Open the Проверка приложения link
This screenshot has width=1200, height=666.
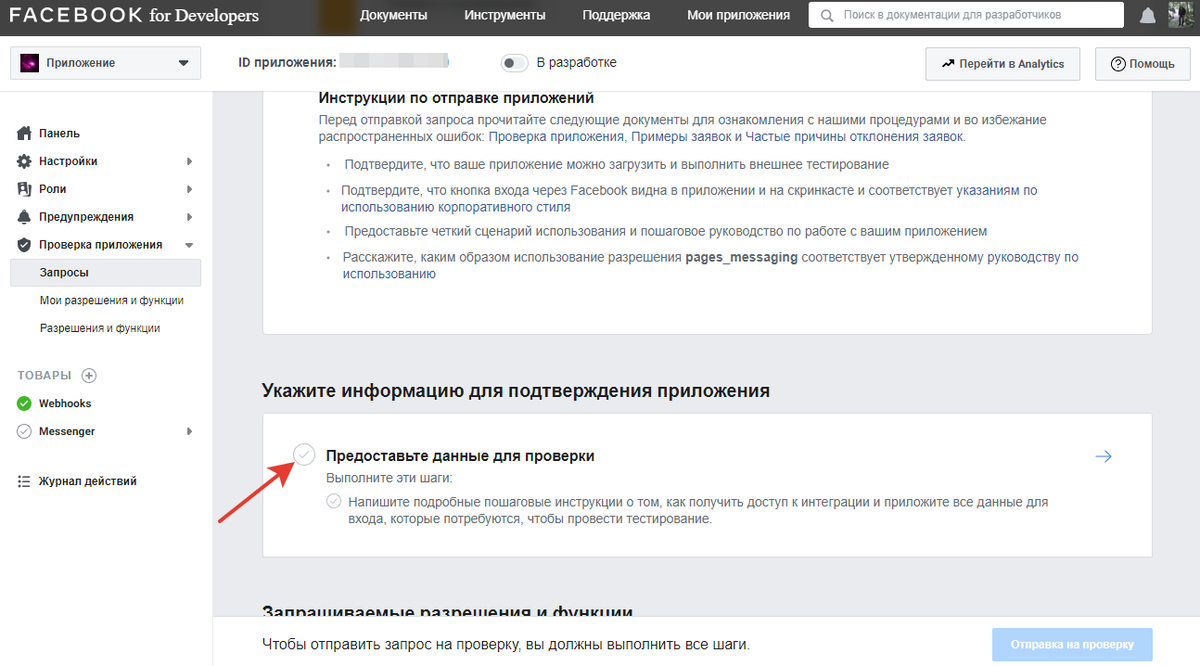(557, 136)
